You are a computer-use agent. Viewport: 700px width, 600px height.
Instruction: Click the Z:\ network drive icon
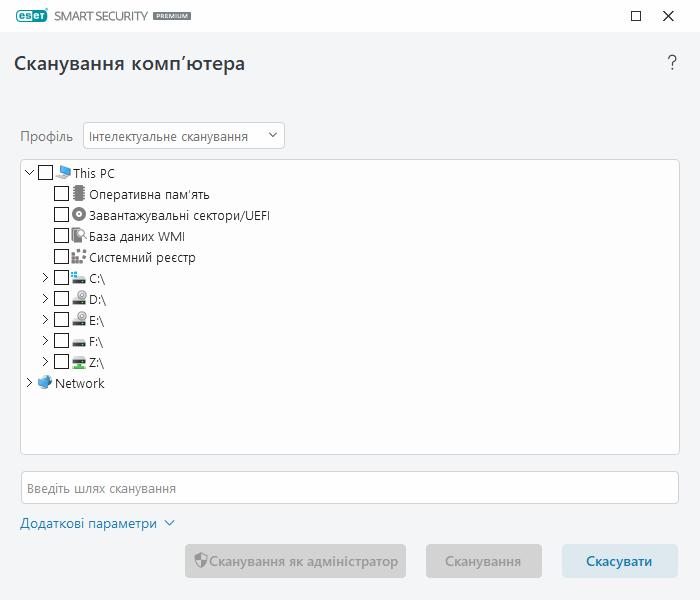[79, 362]
